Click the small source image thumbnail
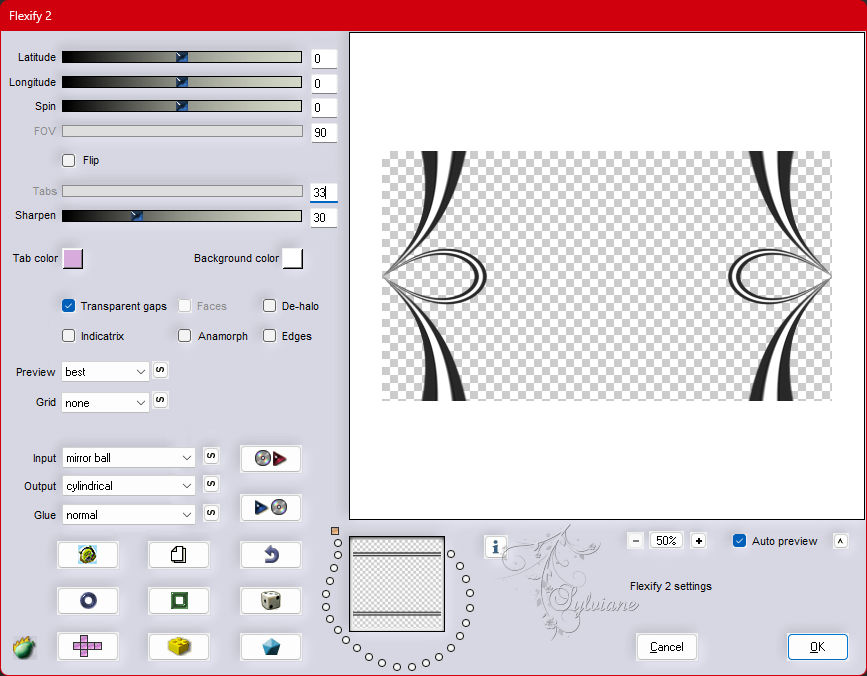Image resolution: width=867 pixels, height=676 pixels. 397,584
